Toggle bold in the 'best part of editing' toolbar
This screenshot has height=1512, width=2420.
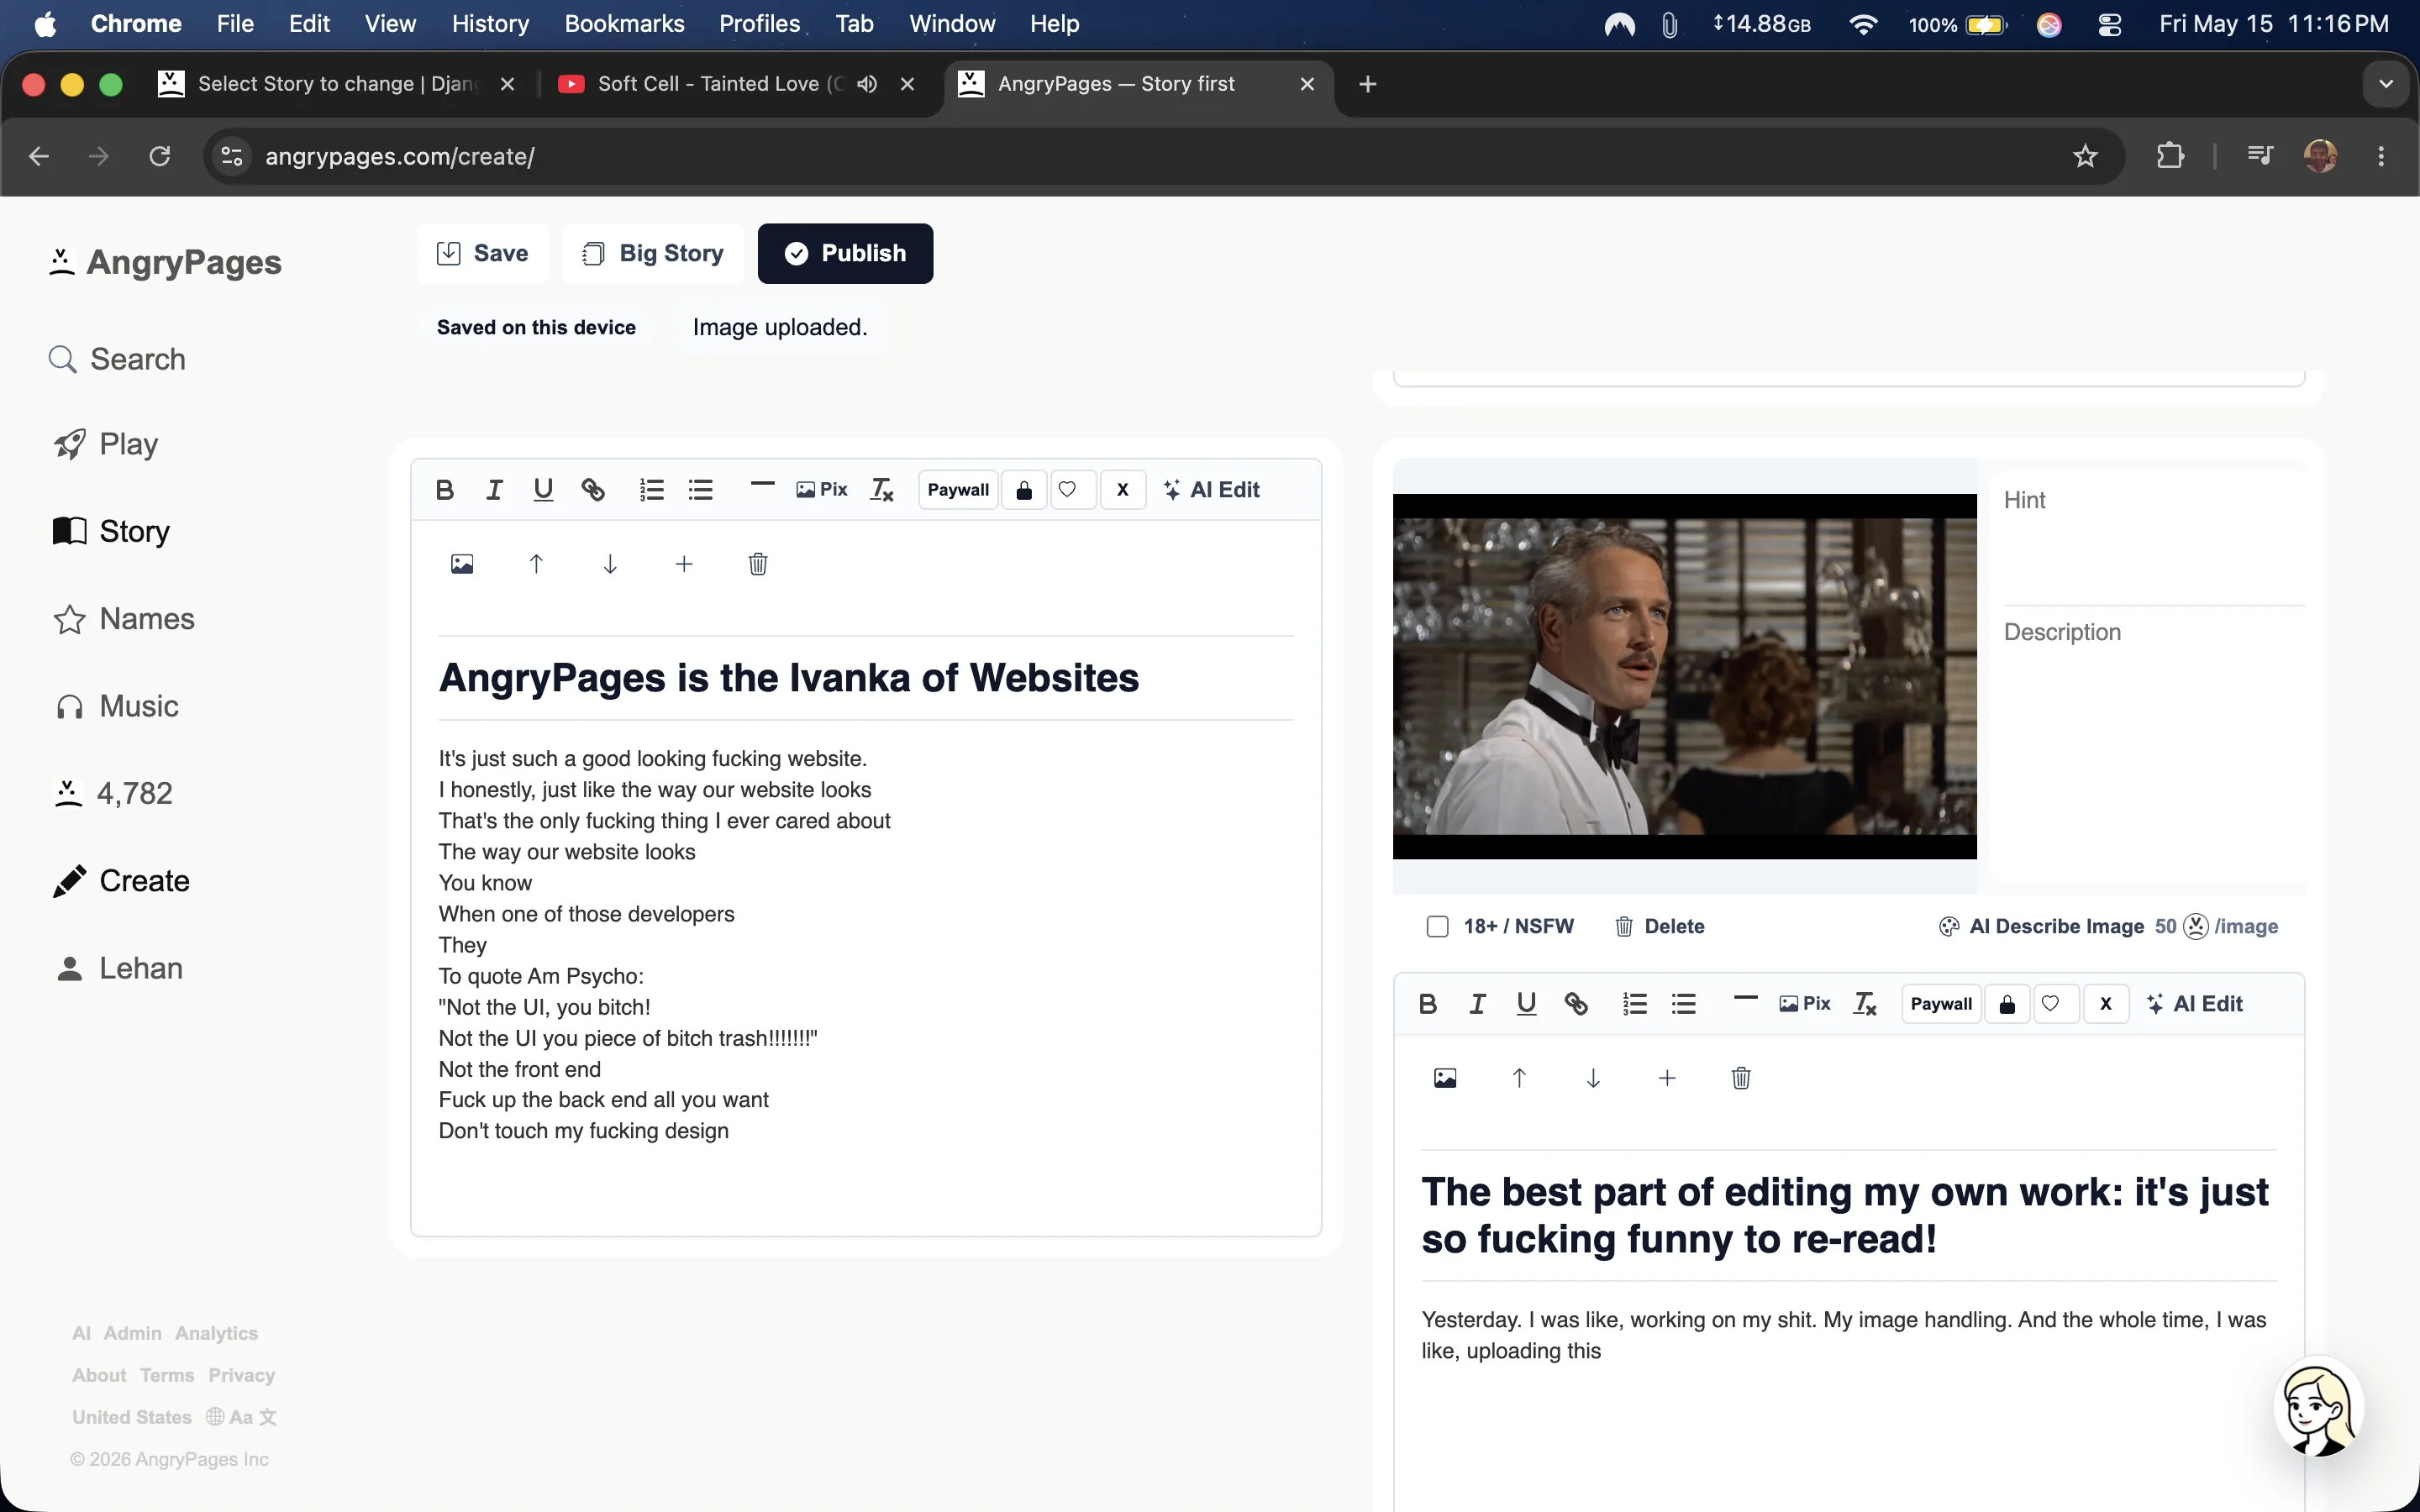1428,1004
